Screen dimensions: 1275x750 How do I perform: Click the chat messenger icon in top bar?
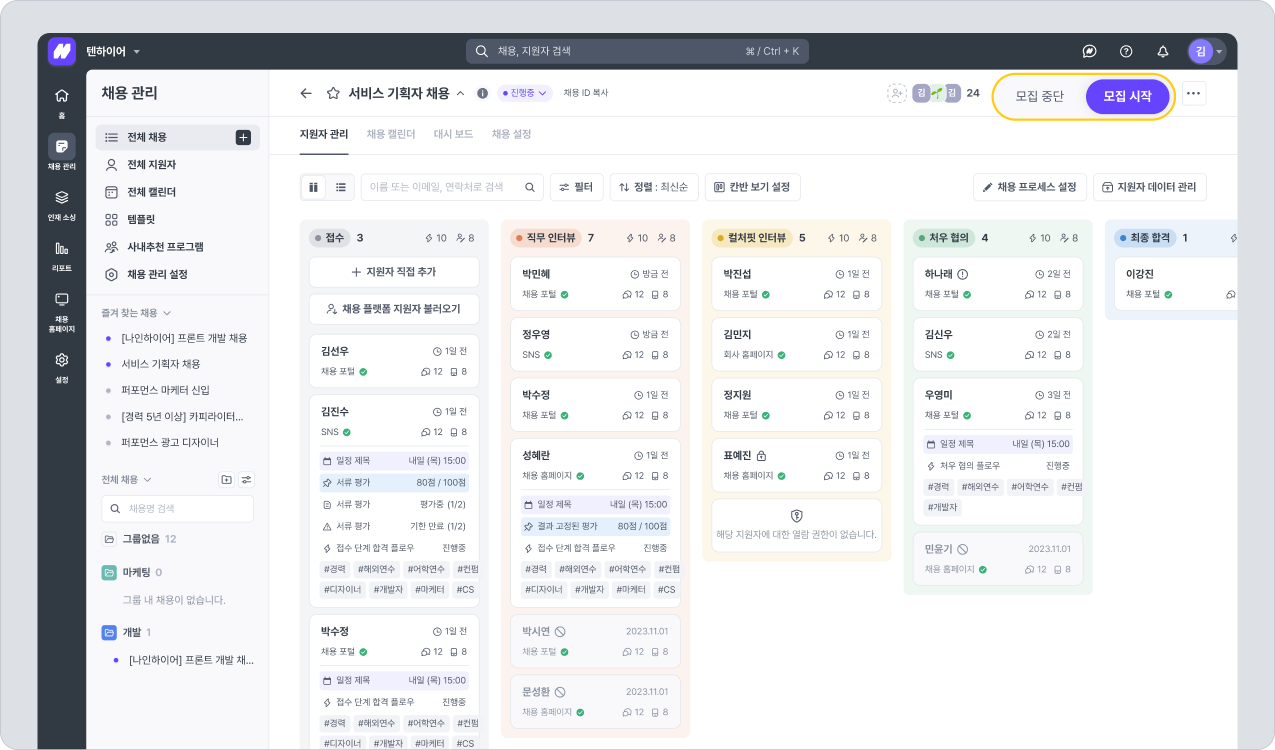pos(1090,51)
